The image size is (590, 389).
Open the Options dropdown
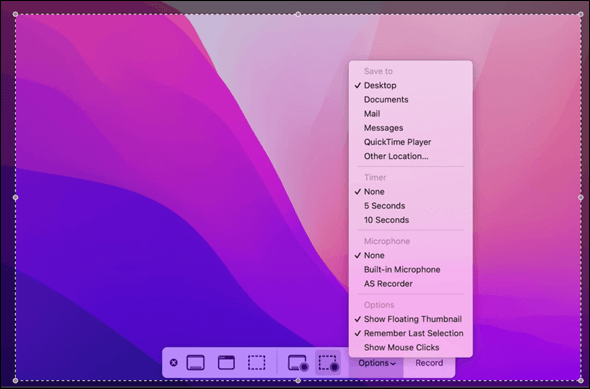click(x=376, y=363)
